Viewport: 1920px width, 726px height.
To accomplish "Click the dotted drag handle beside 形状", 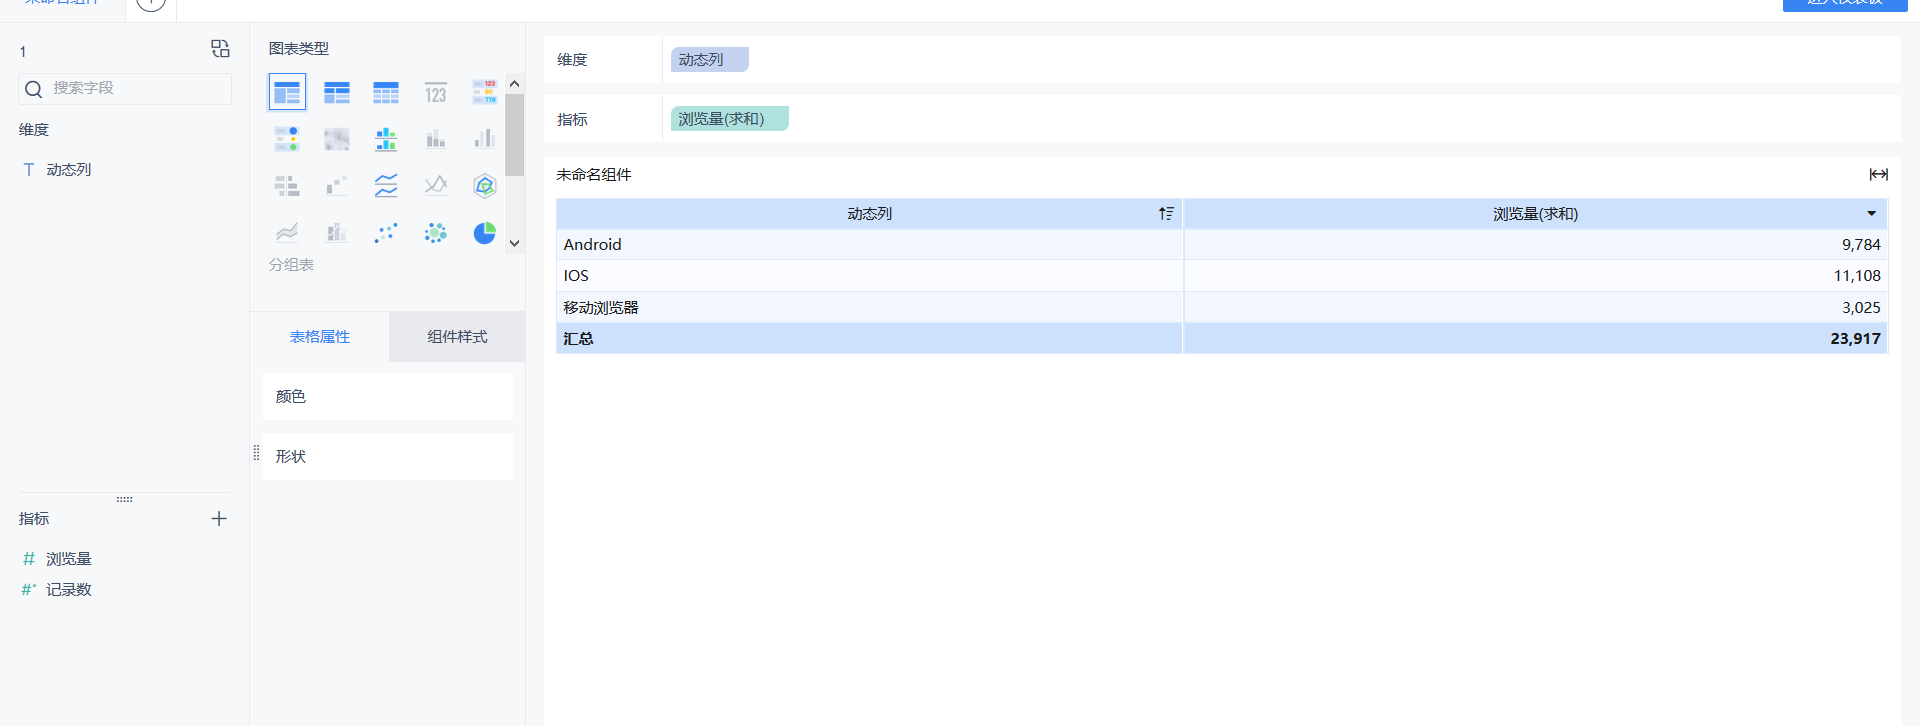I will 256,452.
